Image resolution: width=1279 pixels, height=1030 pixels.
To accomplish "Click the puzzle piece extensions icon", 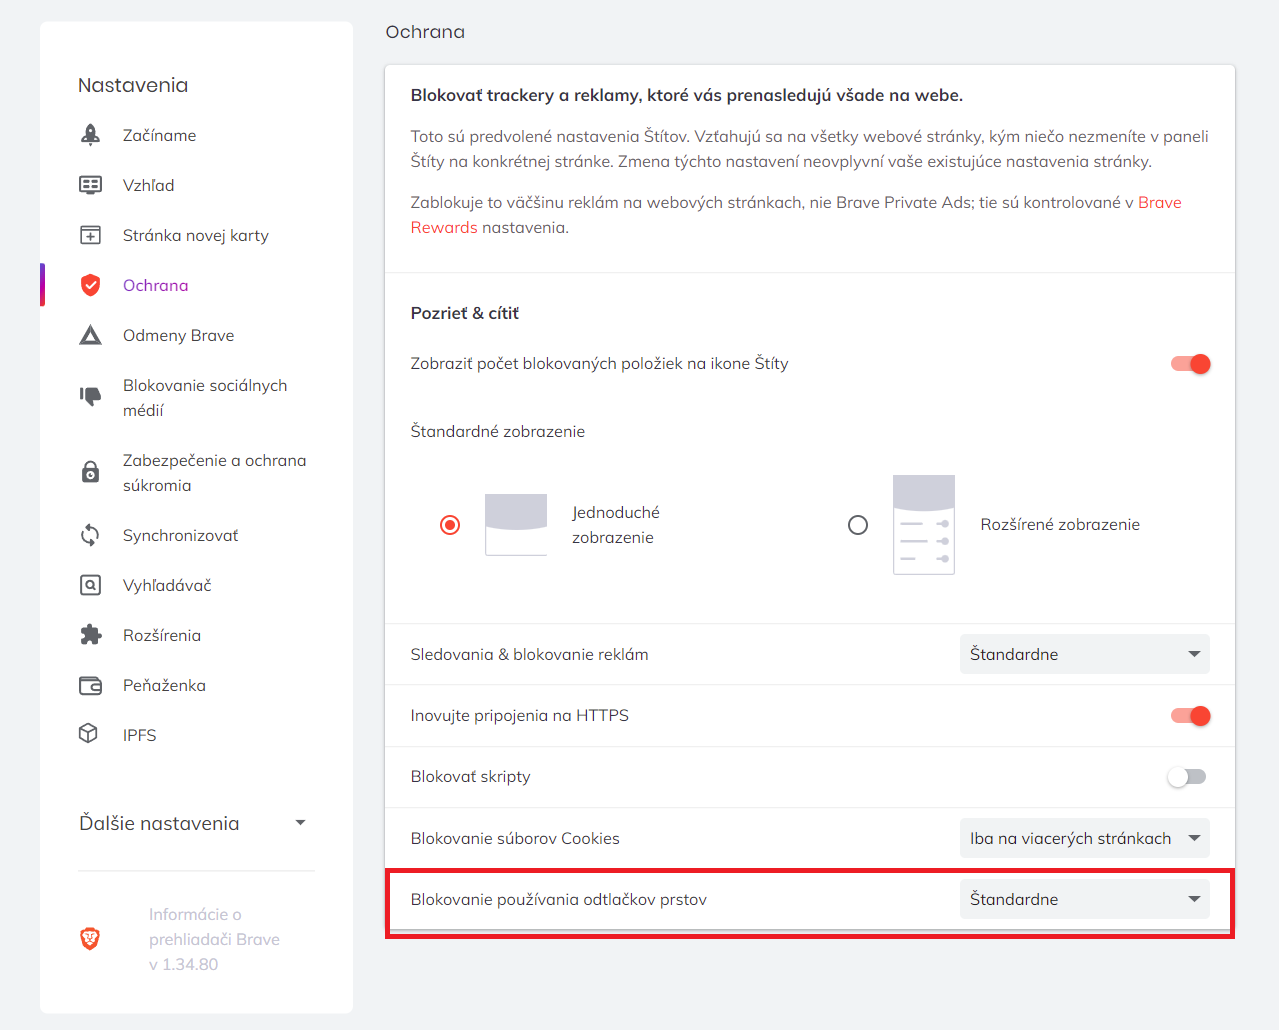I will (90, 635).
